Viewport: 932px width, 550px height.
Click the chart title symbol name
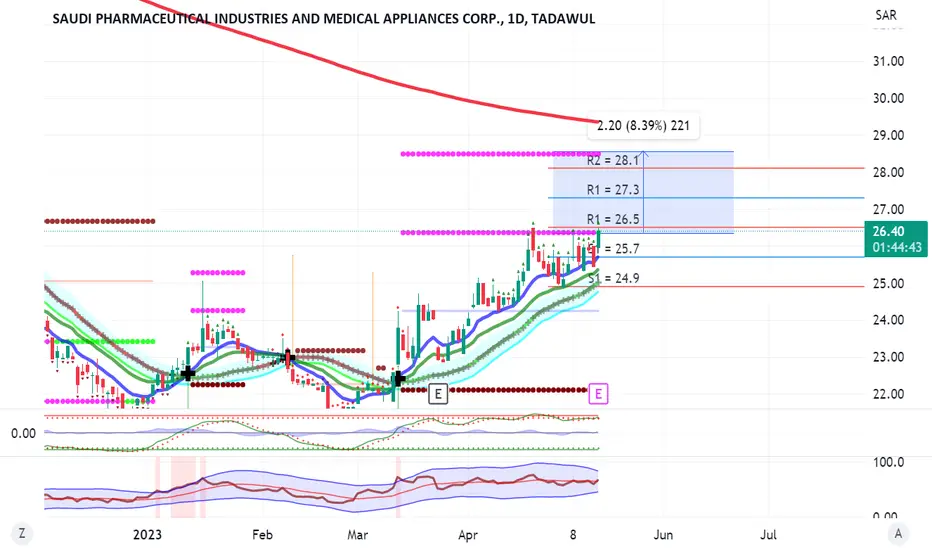pyautogui.click(x=324, y=18)
